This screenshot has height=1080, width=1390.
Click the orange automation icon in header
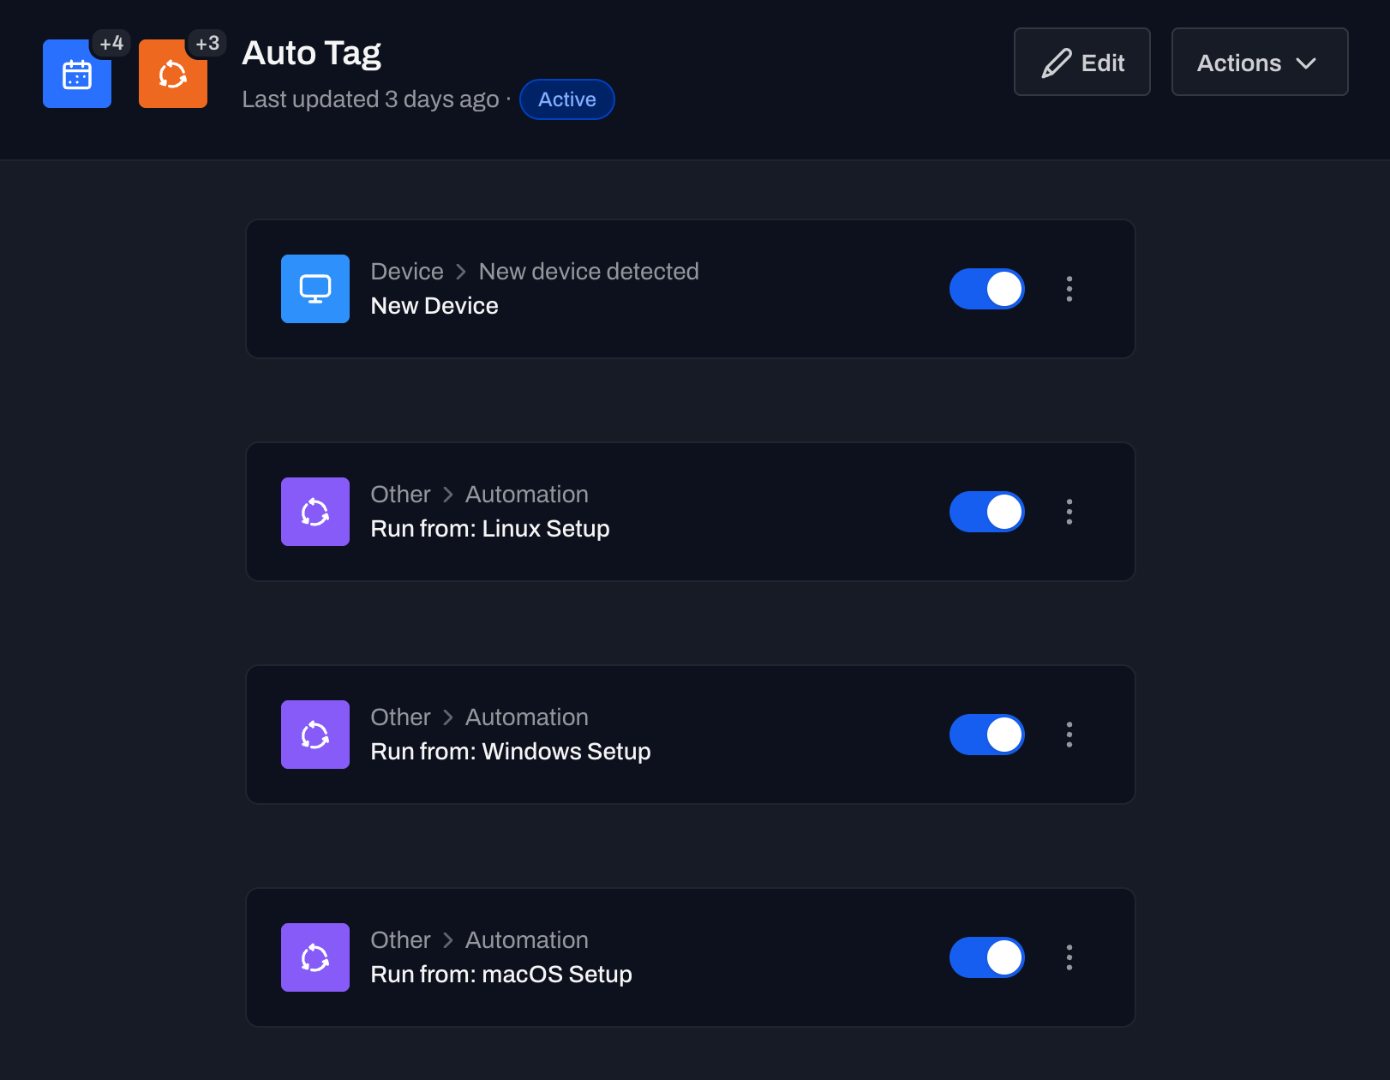[x=173, y=74]
